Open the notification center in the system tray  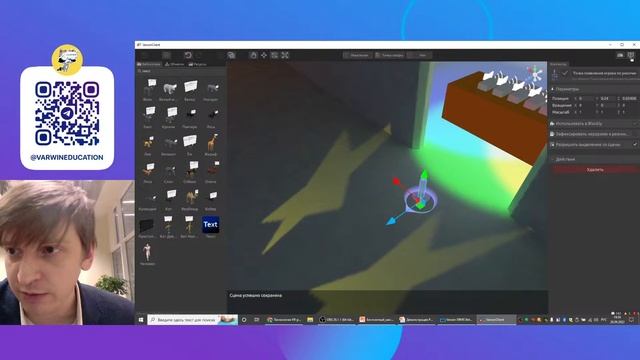[631, 320]
